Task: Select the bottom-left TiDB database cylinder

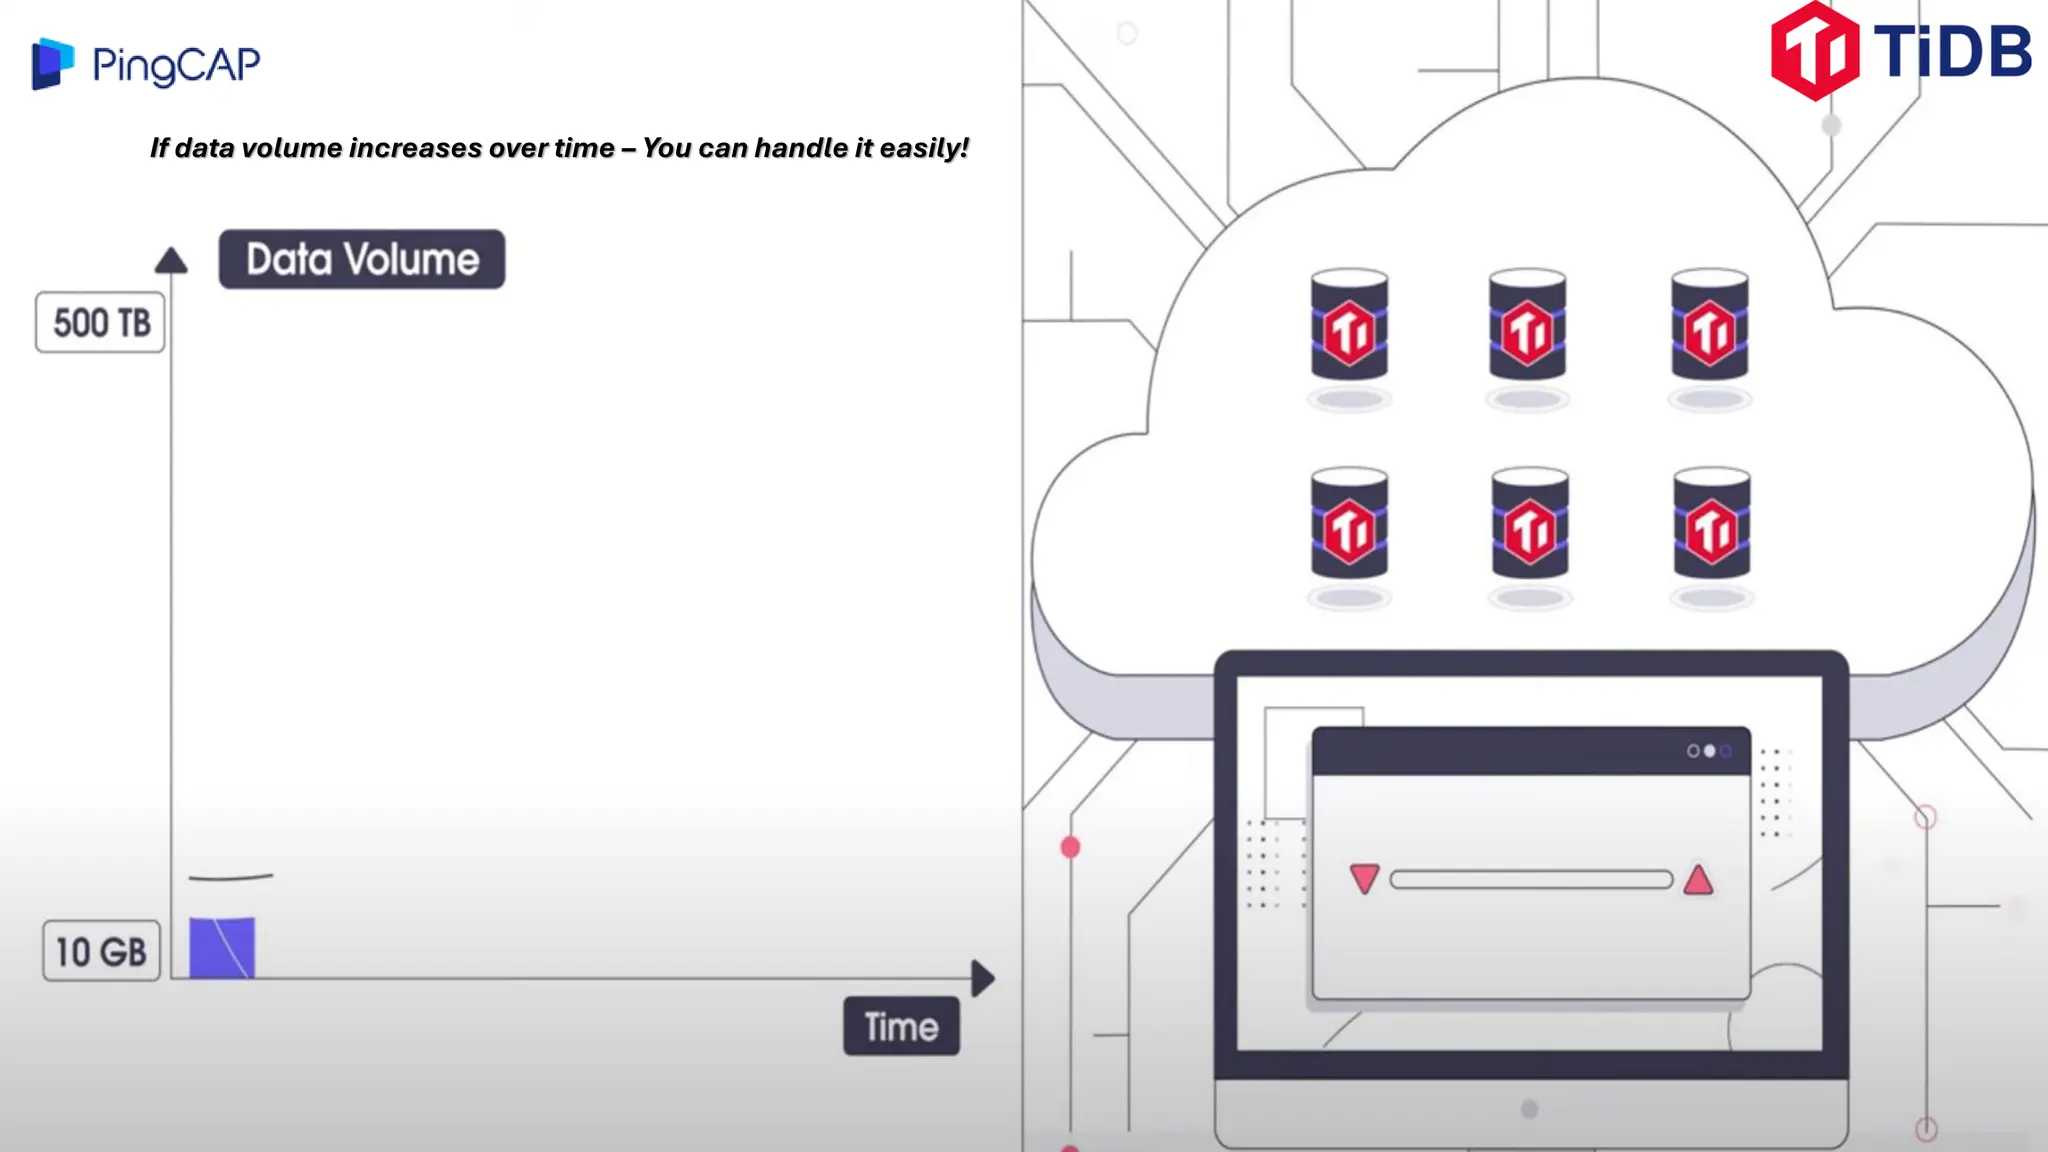Action: pos(1349,523)
